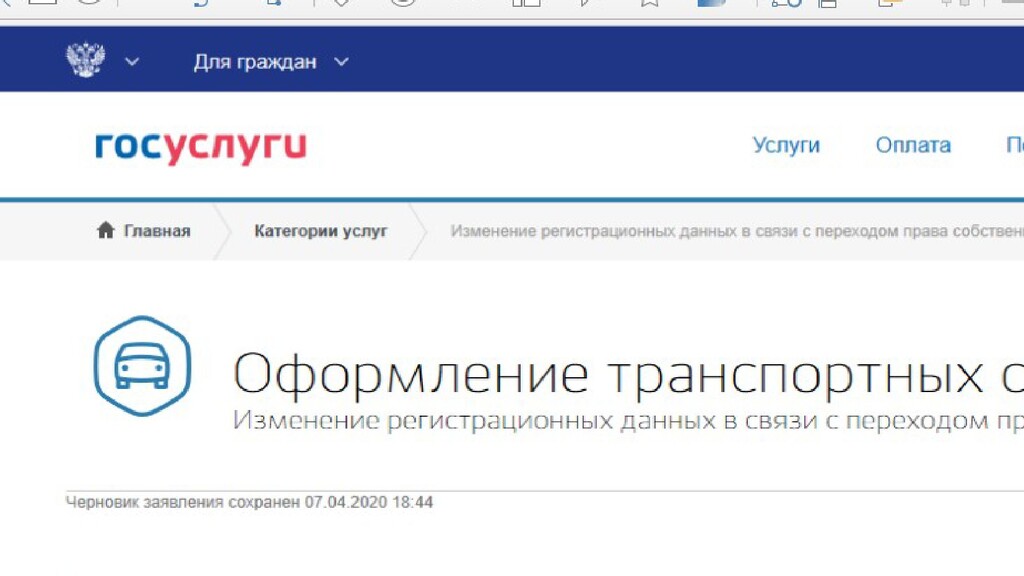Expand the dropdown arrow beside the emblem
This screenshot has width=1024, height=576.
tap(132, 62)
